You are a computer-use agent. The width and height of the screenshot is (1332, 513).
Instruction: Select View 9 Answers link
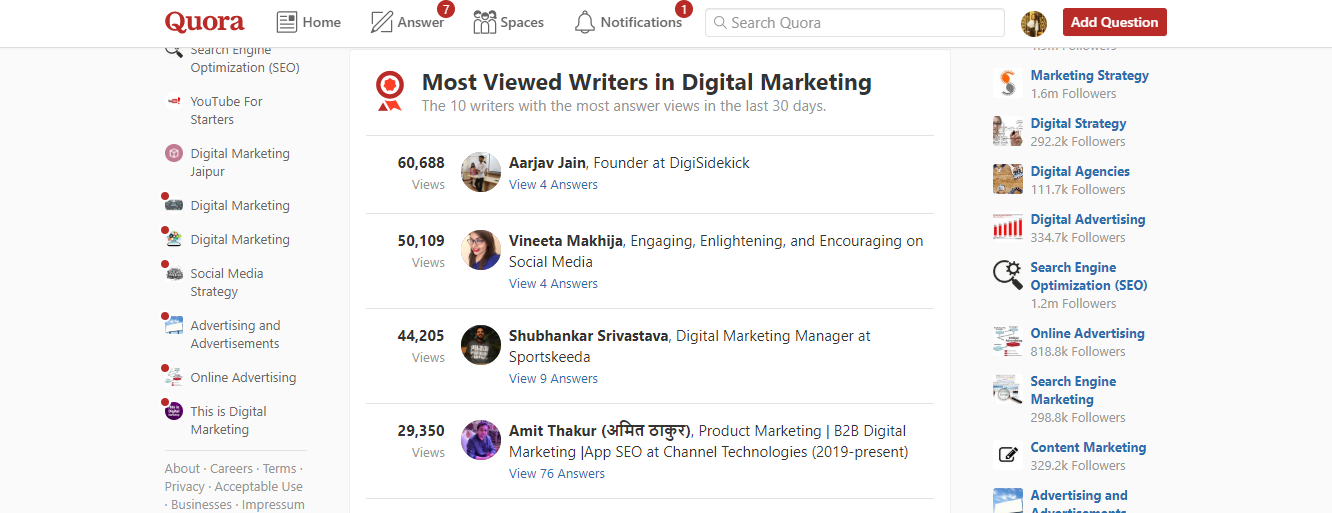click(553, 378)
